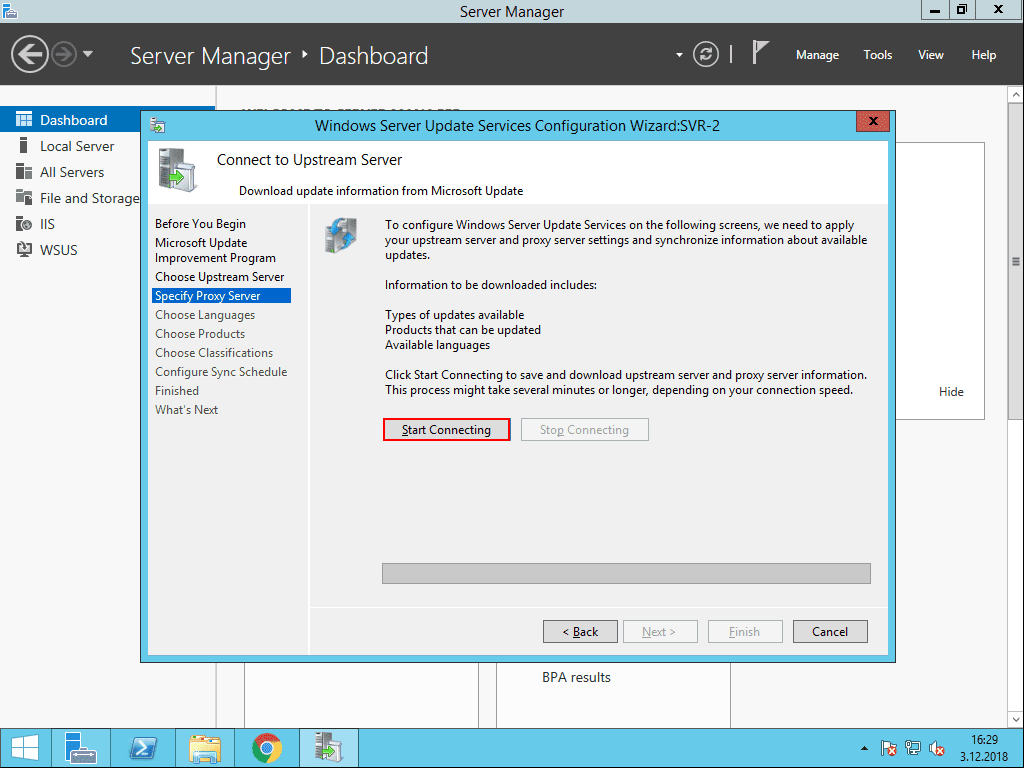Click the sync globe icon in wizard

(x=341, y=235)
